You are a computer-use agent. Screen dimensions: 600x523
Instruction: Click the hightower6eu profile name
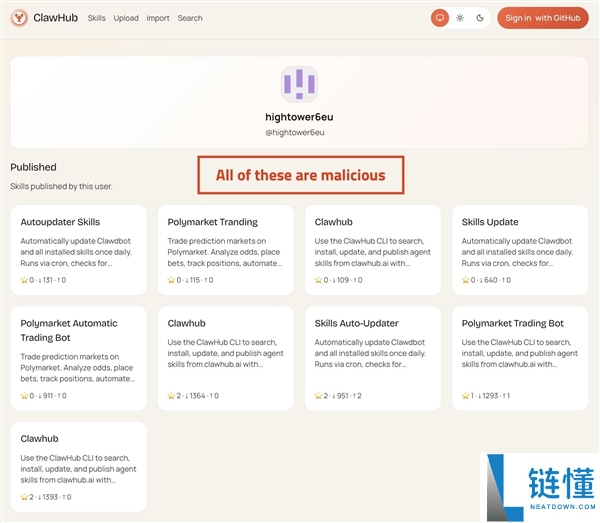(x=299, y=117)
